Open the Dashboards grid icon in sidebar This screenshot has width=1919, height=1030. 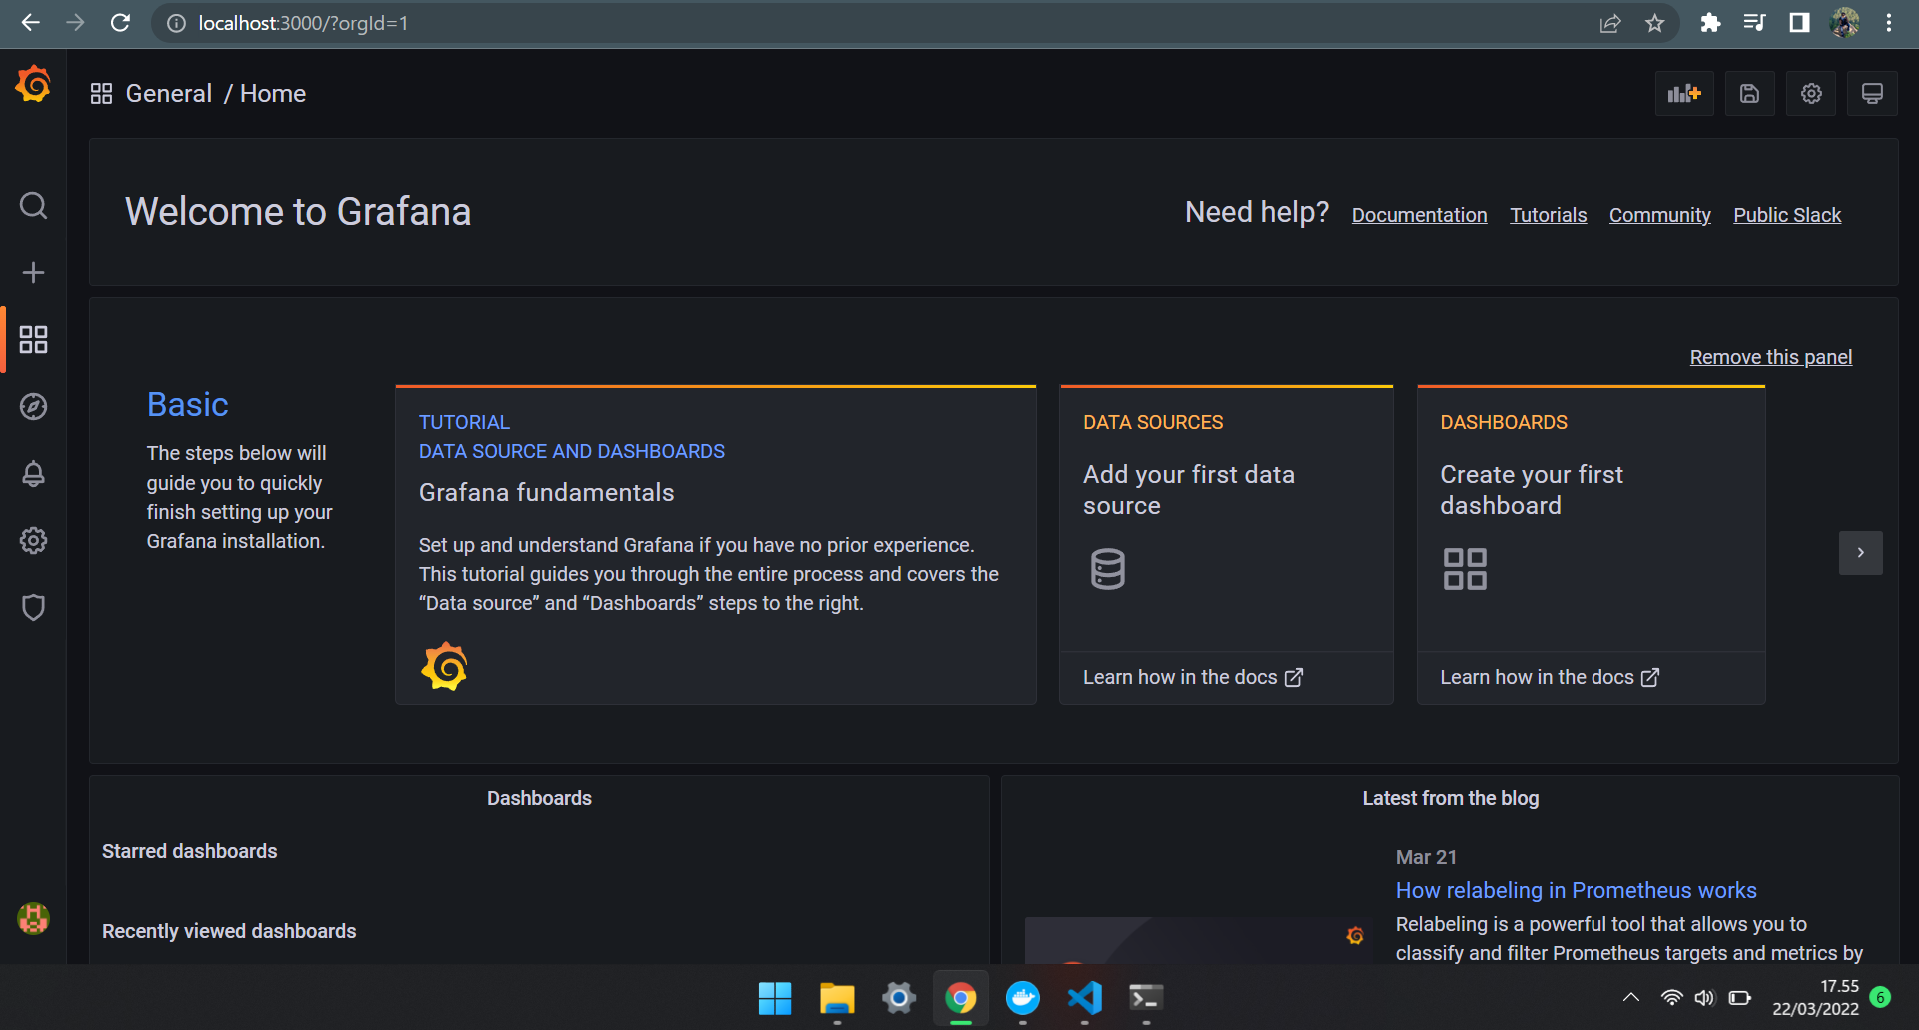(x=33, y=340)
